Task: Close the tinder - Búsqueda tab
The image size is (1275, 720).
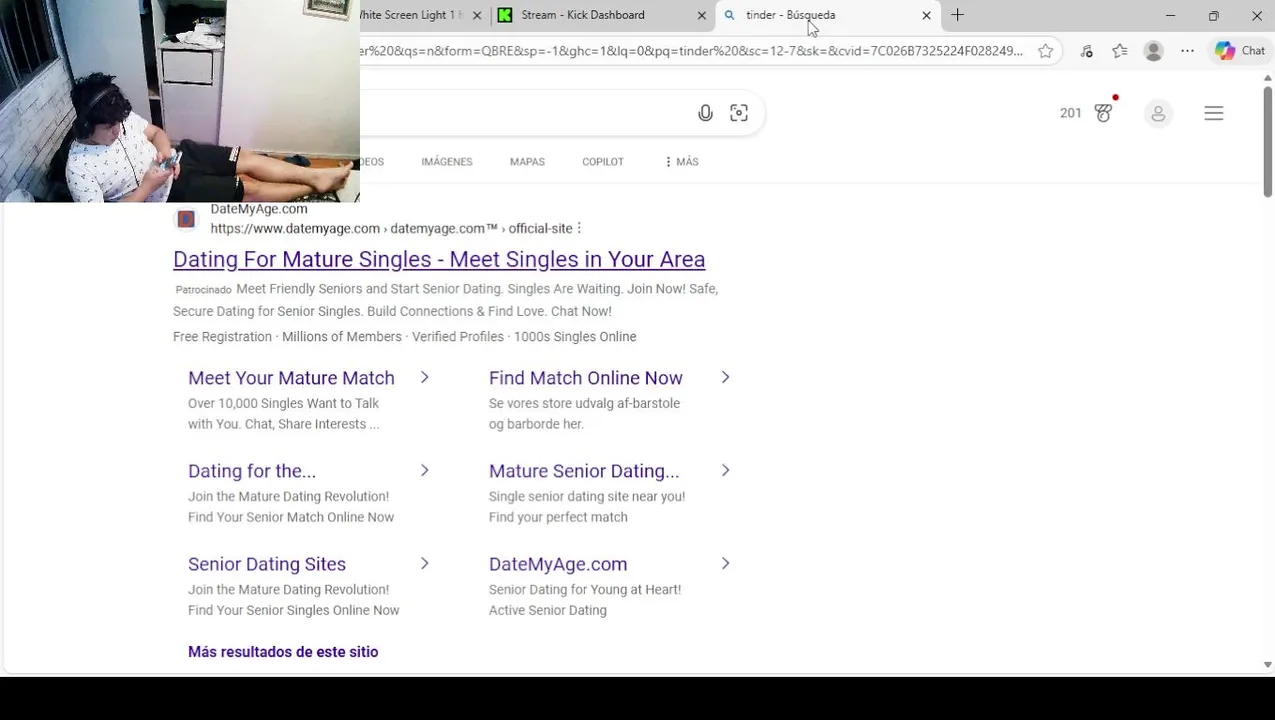Action: (x=926, y=15)
